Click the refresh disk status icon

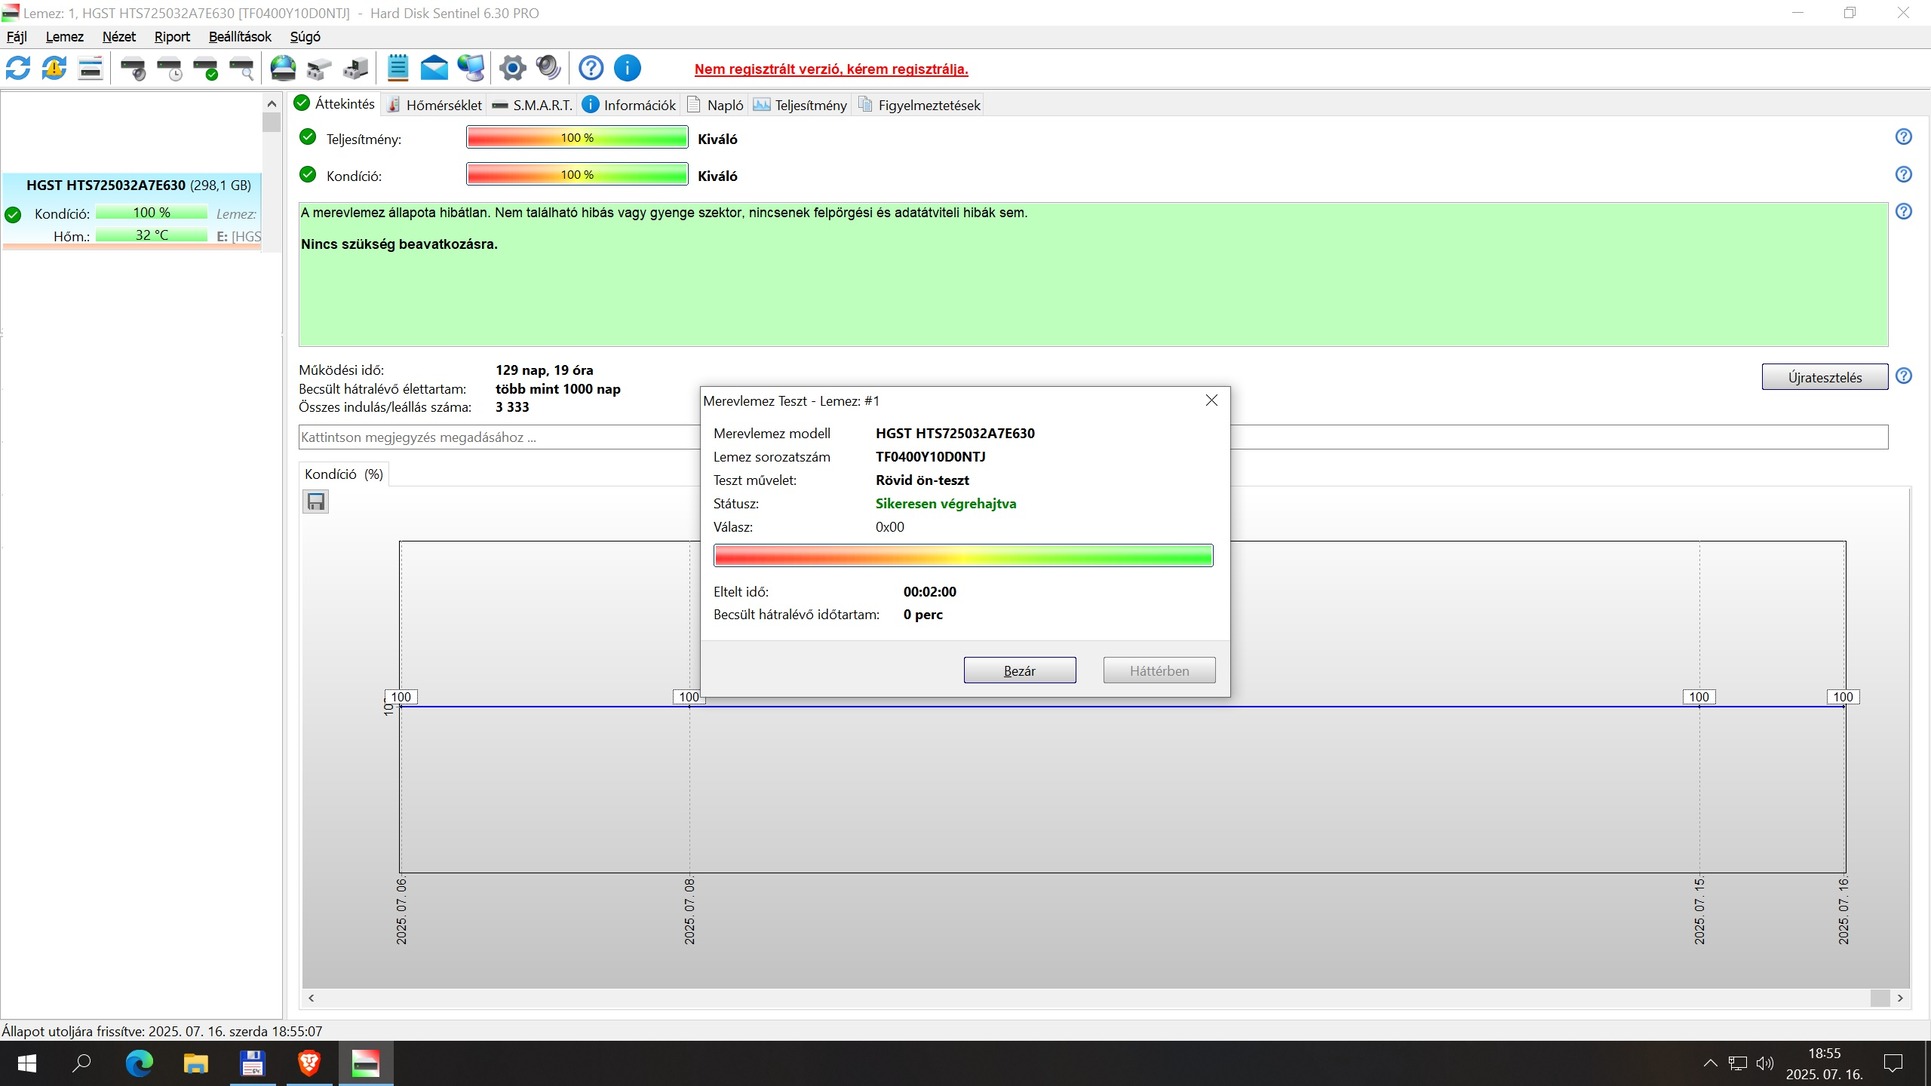(18, 68)
